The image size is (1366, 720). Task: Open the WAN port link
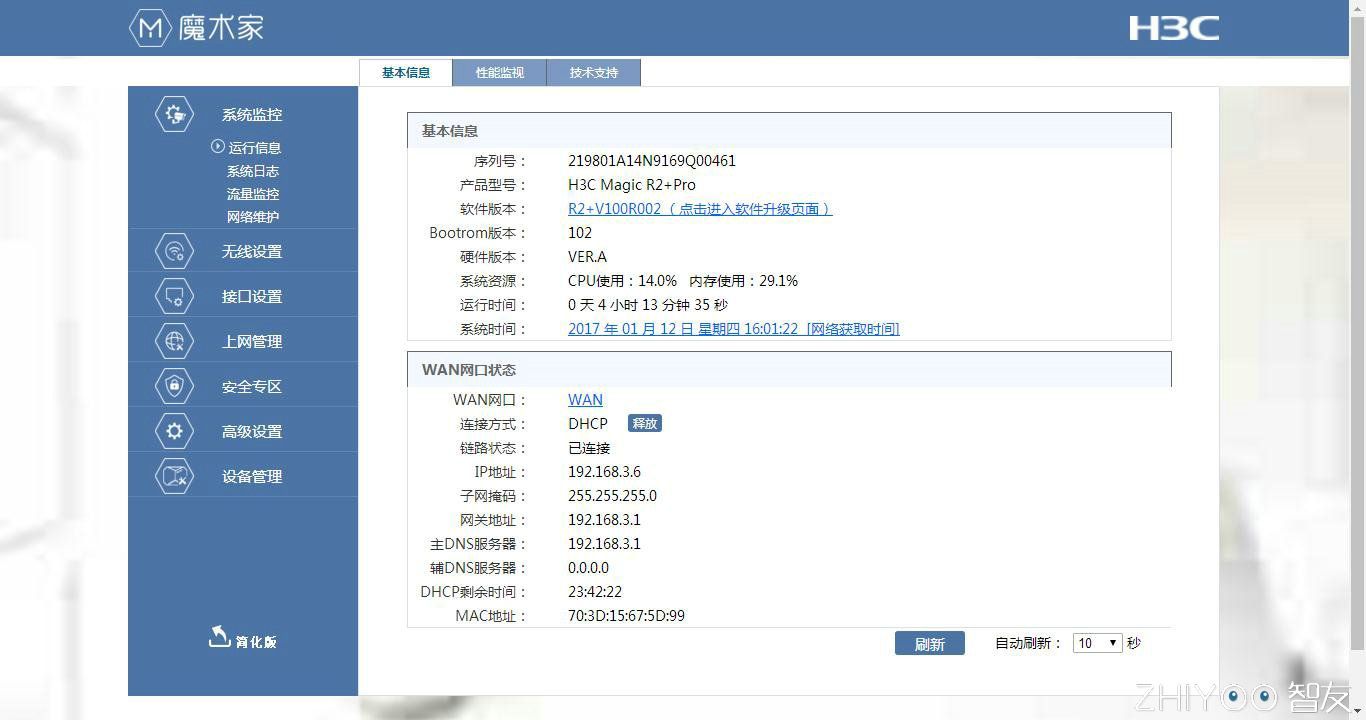(x=585, y=400)
